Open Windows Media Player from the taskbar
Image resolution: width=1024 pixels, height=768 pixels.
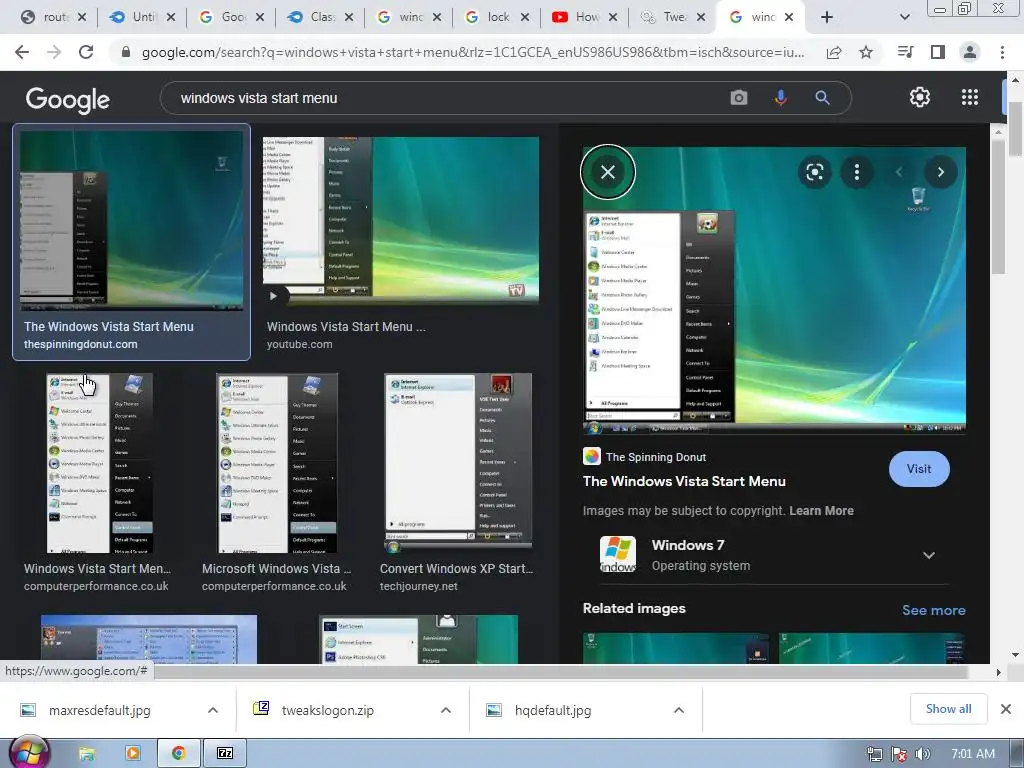[133, 754]
